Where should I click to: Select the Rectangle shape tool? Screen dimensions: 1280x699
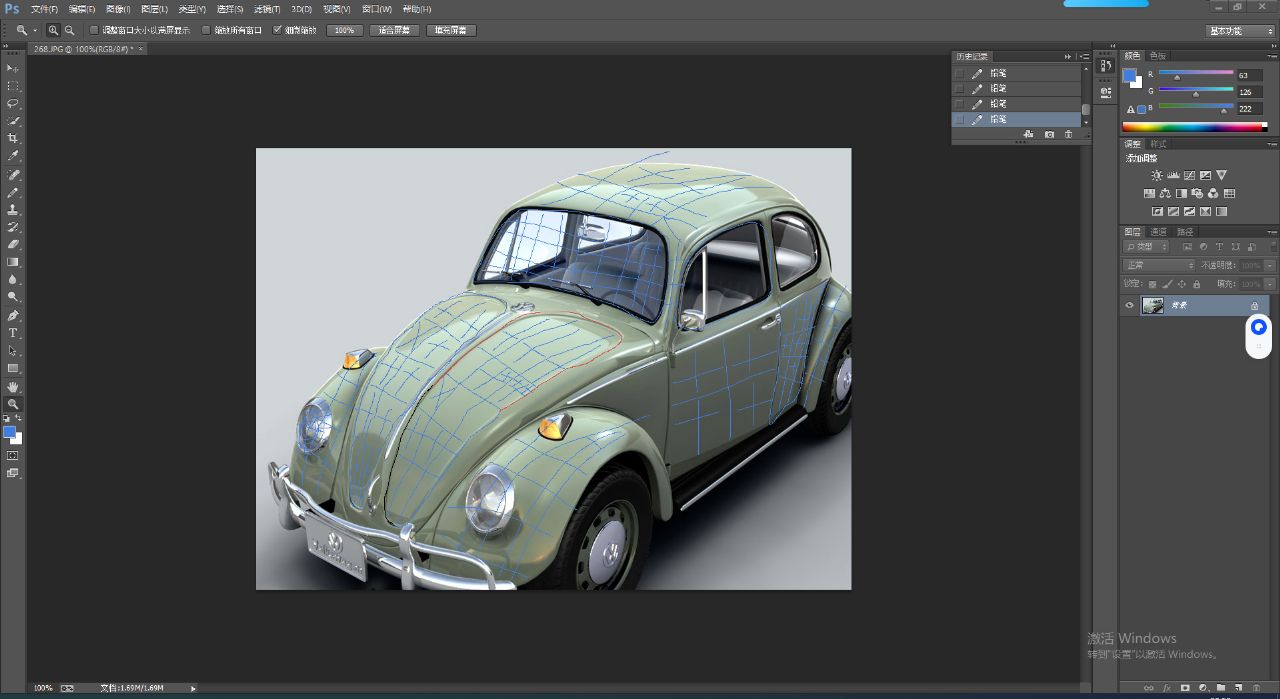coord(13,368)
